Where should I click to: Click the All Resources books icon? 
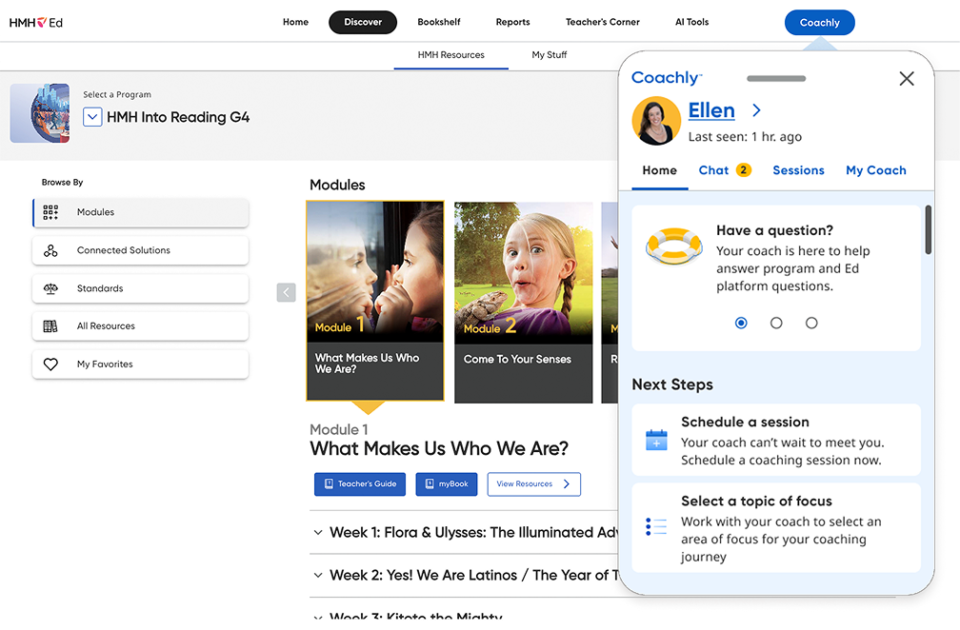(x=50, y=326)
